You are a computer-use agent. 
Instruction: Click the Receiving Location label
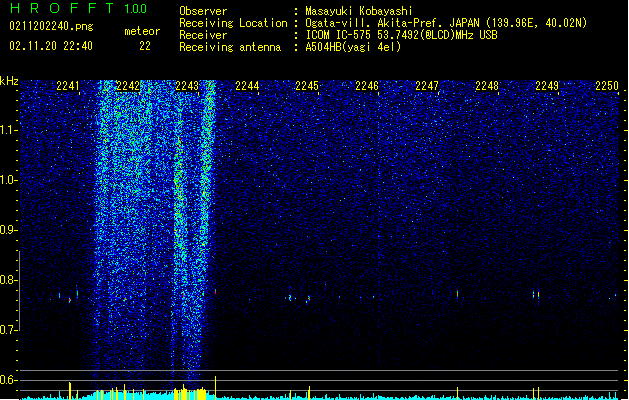click(233, 23)
